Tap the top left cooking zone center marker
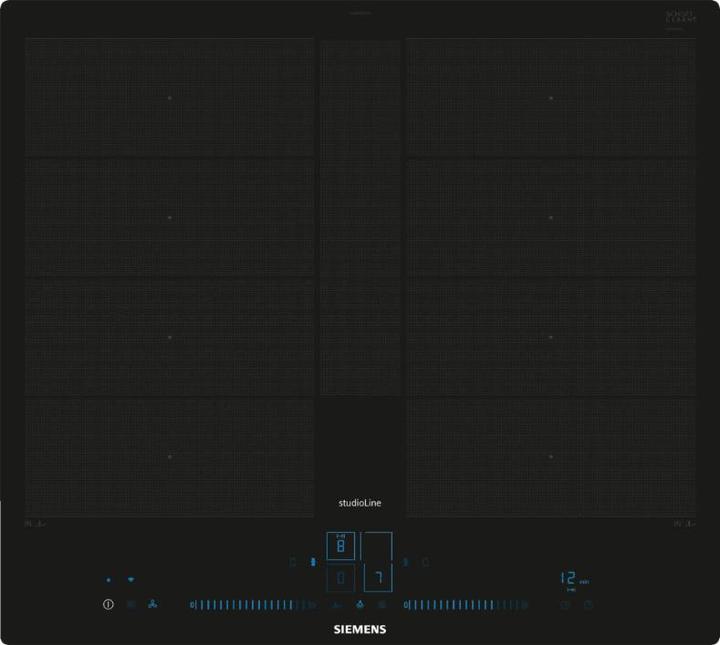Screen dimensions: 720x645 pos(170,98)
